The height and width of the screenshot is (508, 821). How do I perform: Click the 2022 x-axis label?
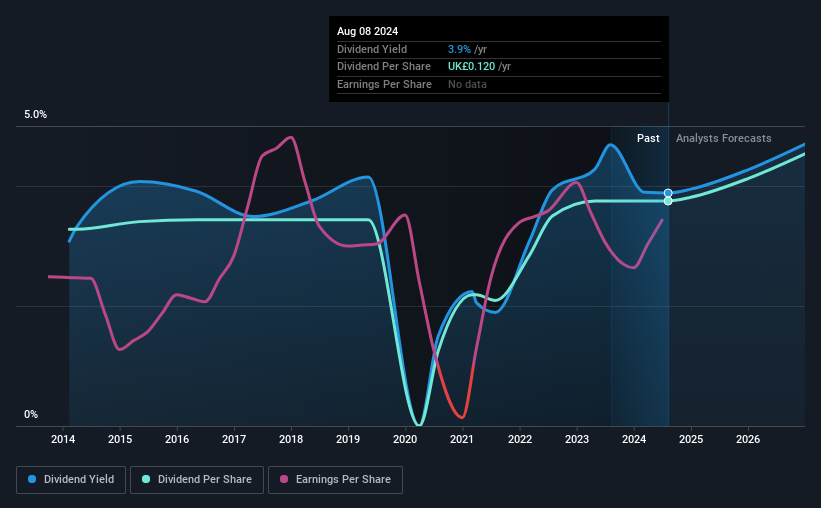pyautogui.click(x=520, y=439)
